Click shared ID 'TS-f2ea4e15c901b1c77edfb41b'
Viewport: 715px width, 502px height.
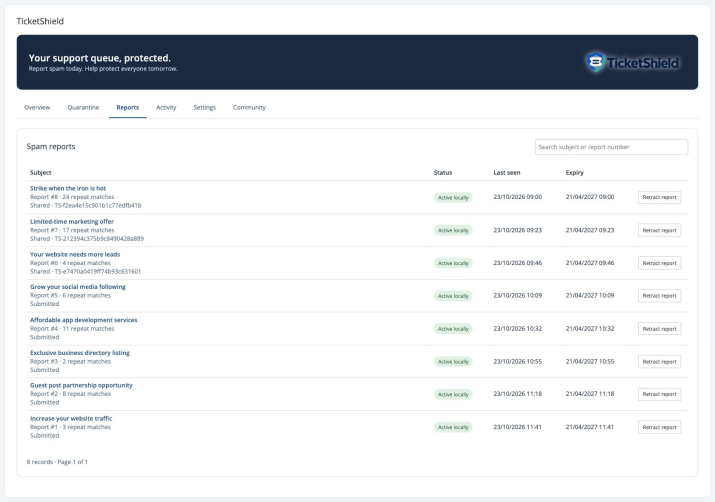(98, 206)
